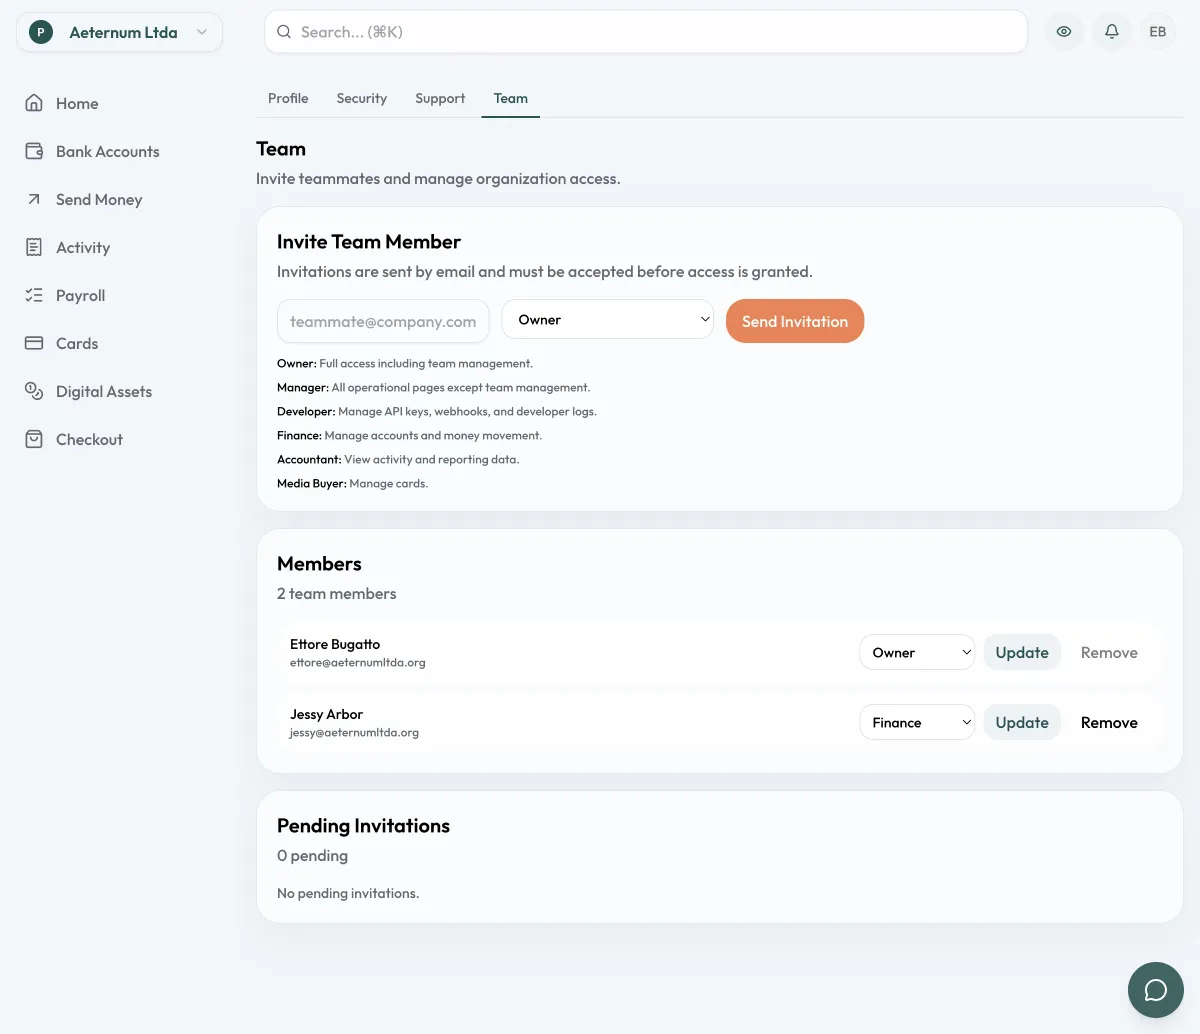Open the Home sidebar icon
This screenshot has width=1200, height=1034.
point(34,103)
